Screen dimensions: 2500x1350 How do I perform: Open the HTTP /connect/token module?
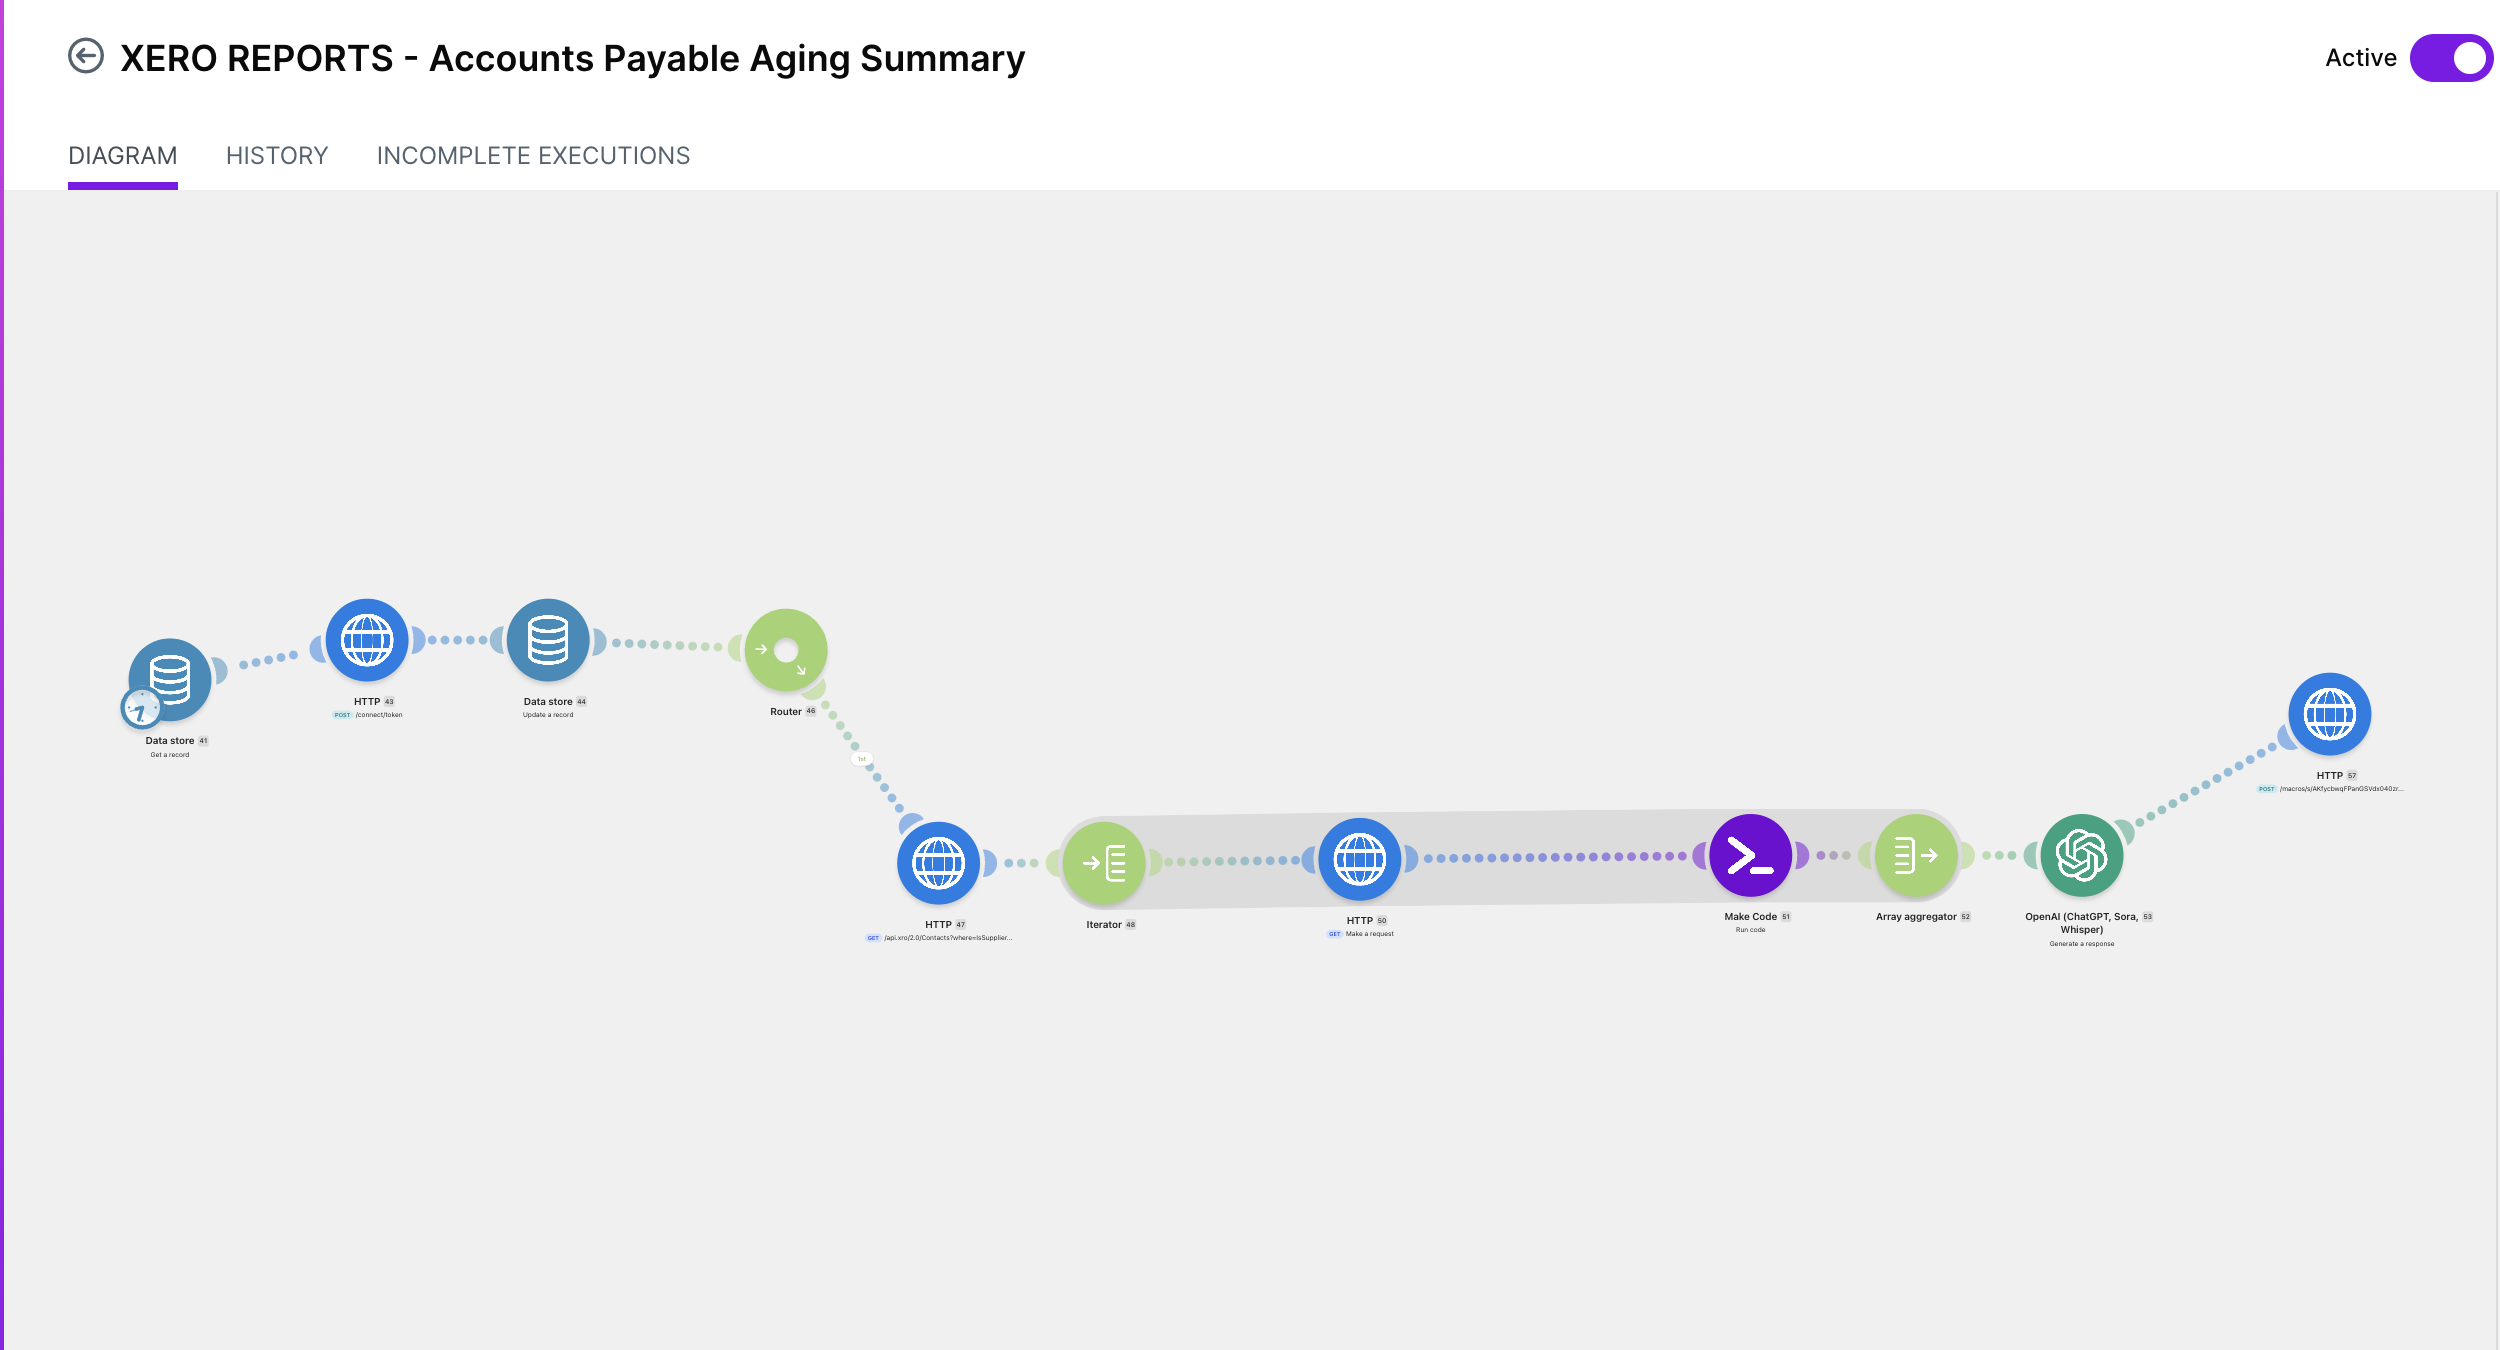[x=367, y=640]
